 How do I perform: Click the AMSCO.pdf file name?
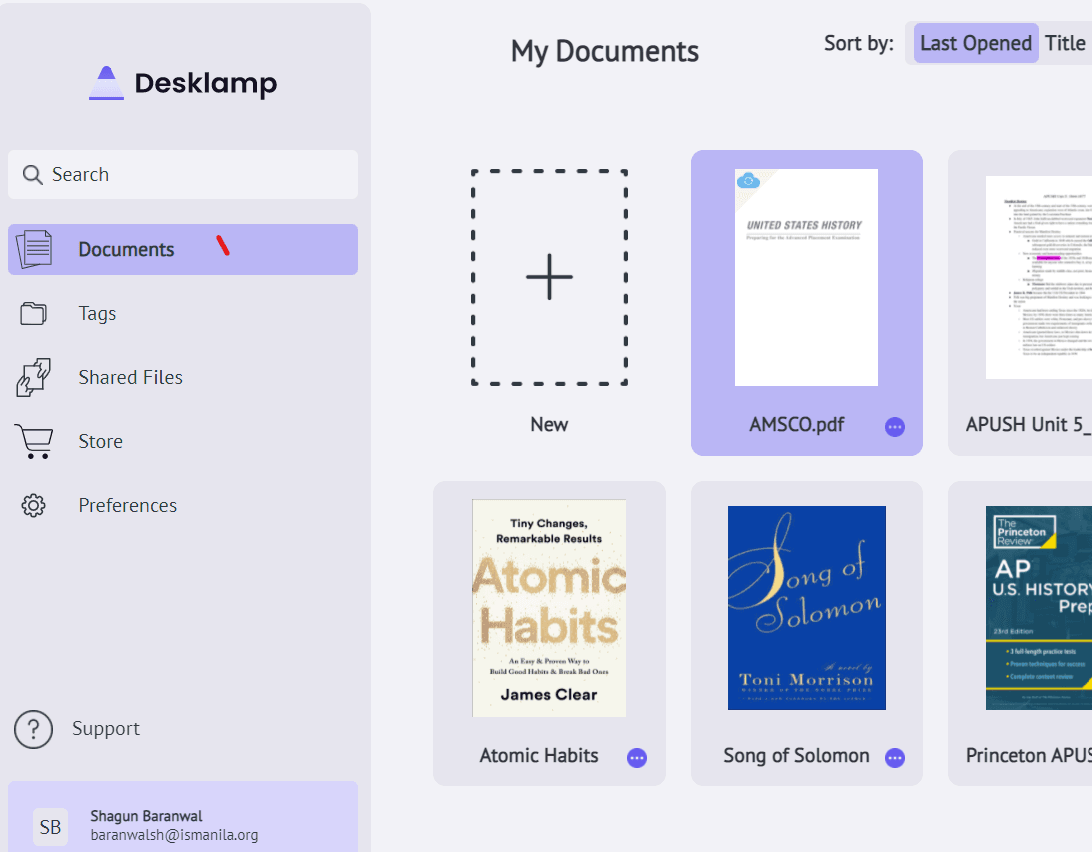797,425
